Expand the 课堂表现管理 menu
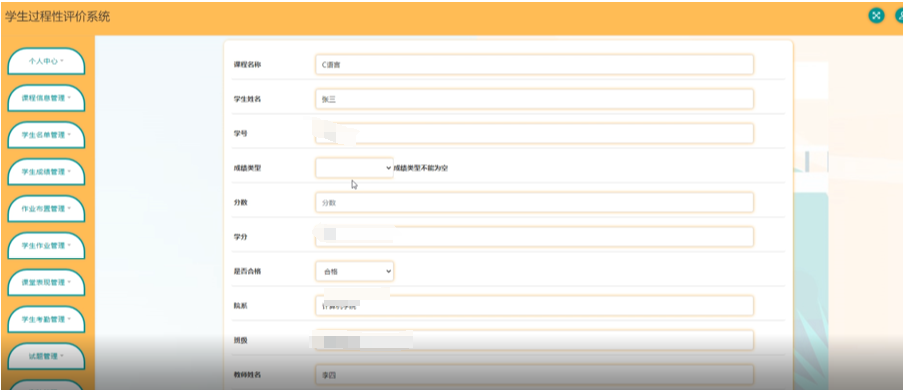 46,282
